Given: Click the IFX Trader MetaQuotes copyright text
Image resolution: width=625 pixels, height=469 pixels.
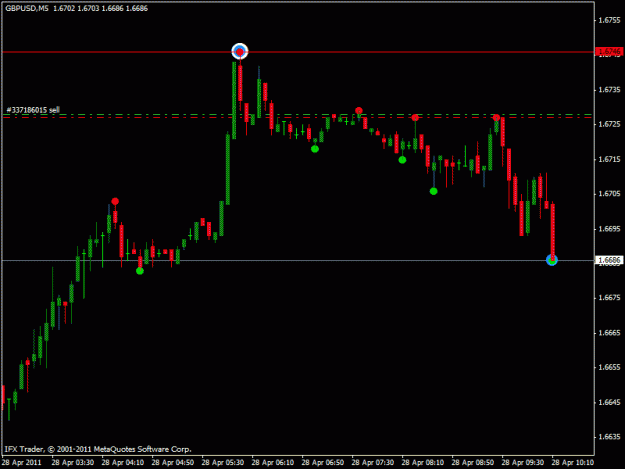Looking at the screenshot, I should (x=98, y=449).
